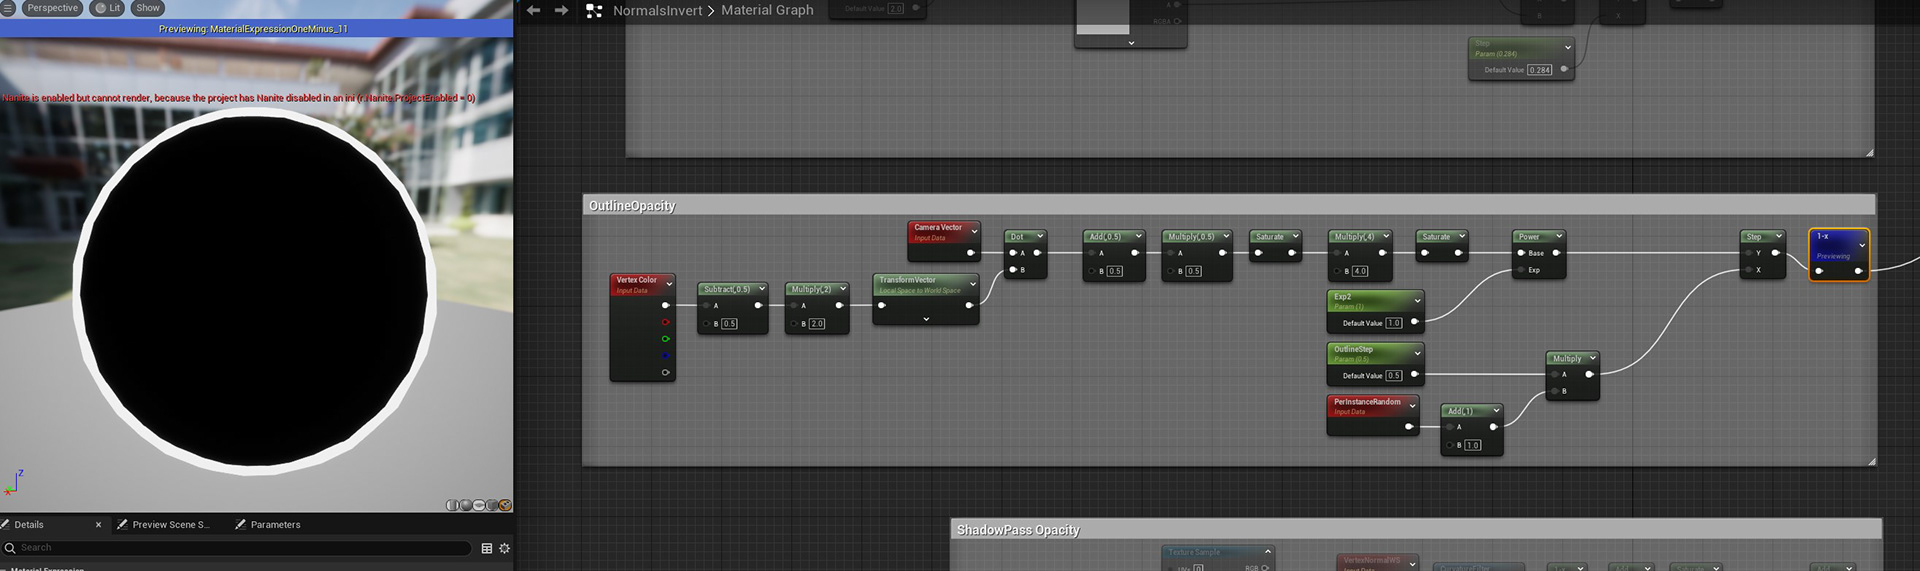
Task: Click the OutlineOpacity comment resize handle
Action: pyautogui.click(x=1870, y=461)
